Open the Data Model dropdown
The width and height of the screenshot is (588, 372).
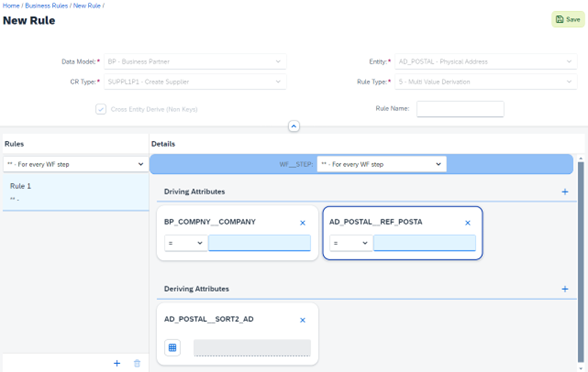195,62
